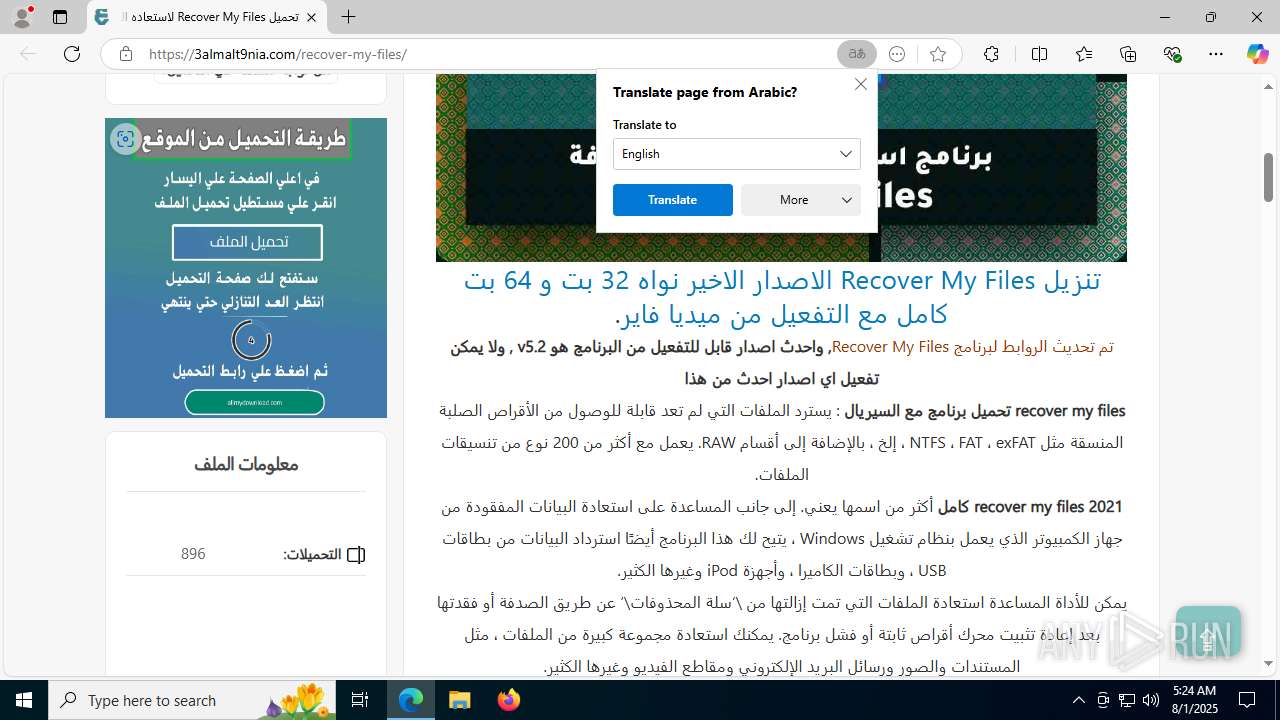Click the visual search icon on ad image

pos(125,139)
